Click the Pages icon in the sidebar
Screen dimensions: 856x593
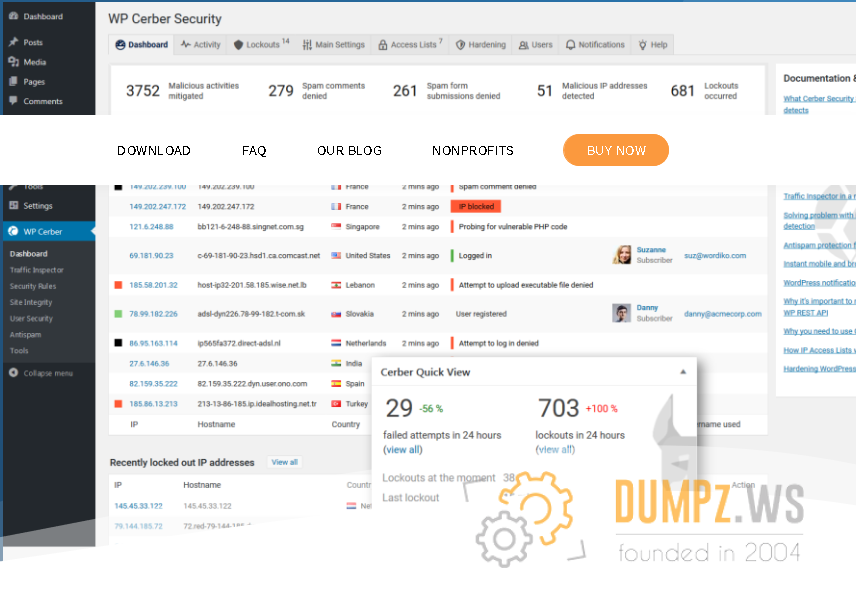[13, 82]
